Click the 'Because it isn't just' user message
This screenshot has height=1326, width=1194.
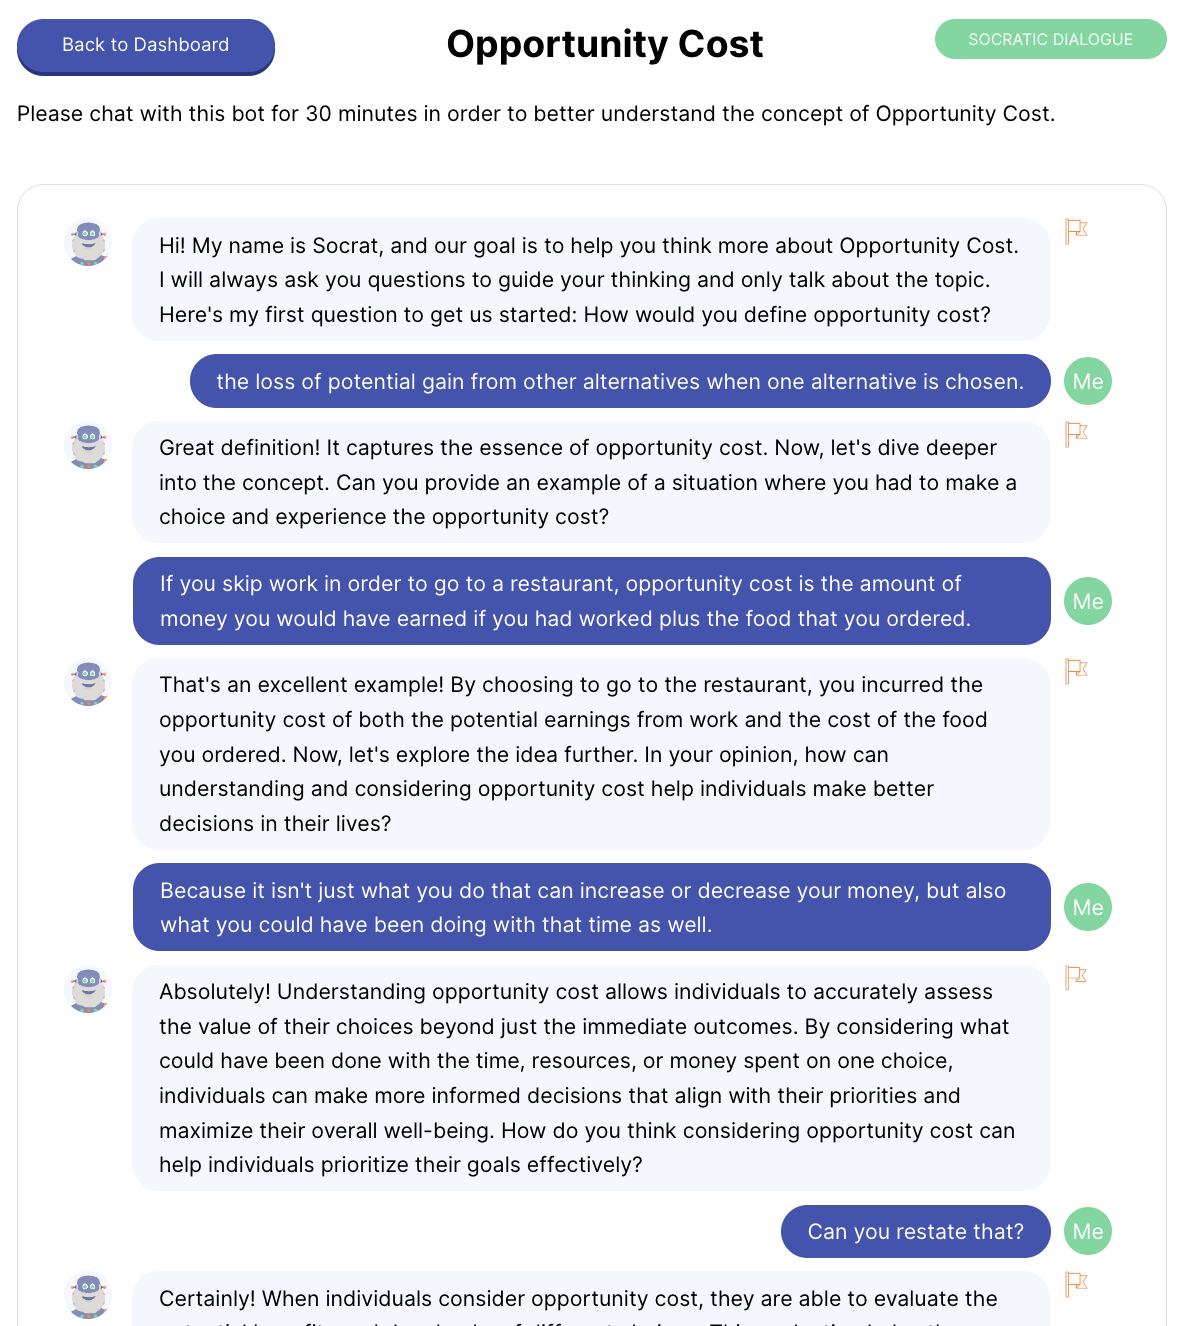(x=591, y=907)
